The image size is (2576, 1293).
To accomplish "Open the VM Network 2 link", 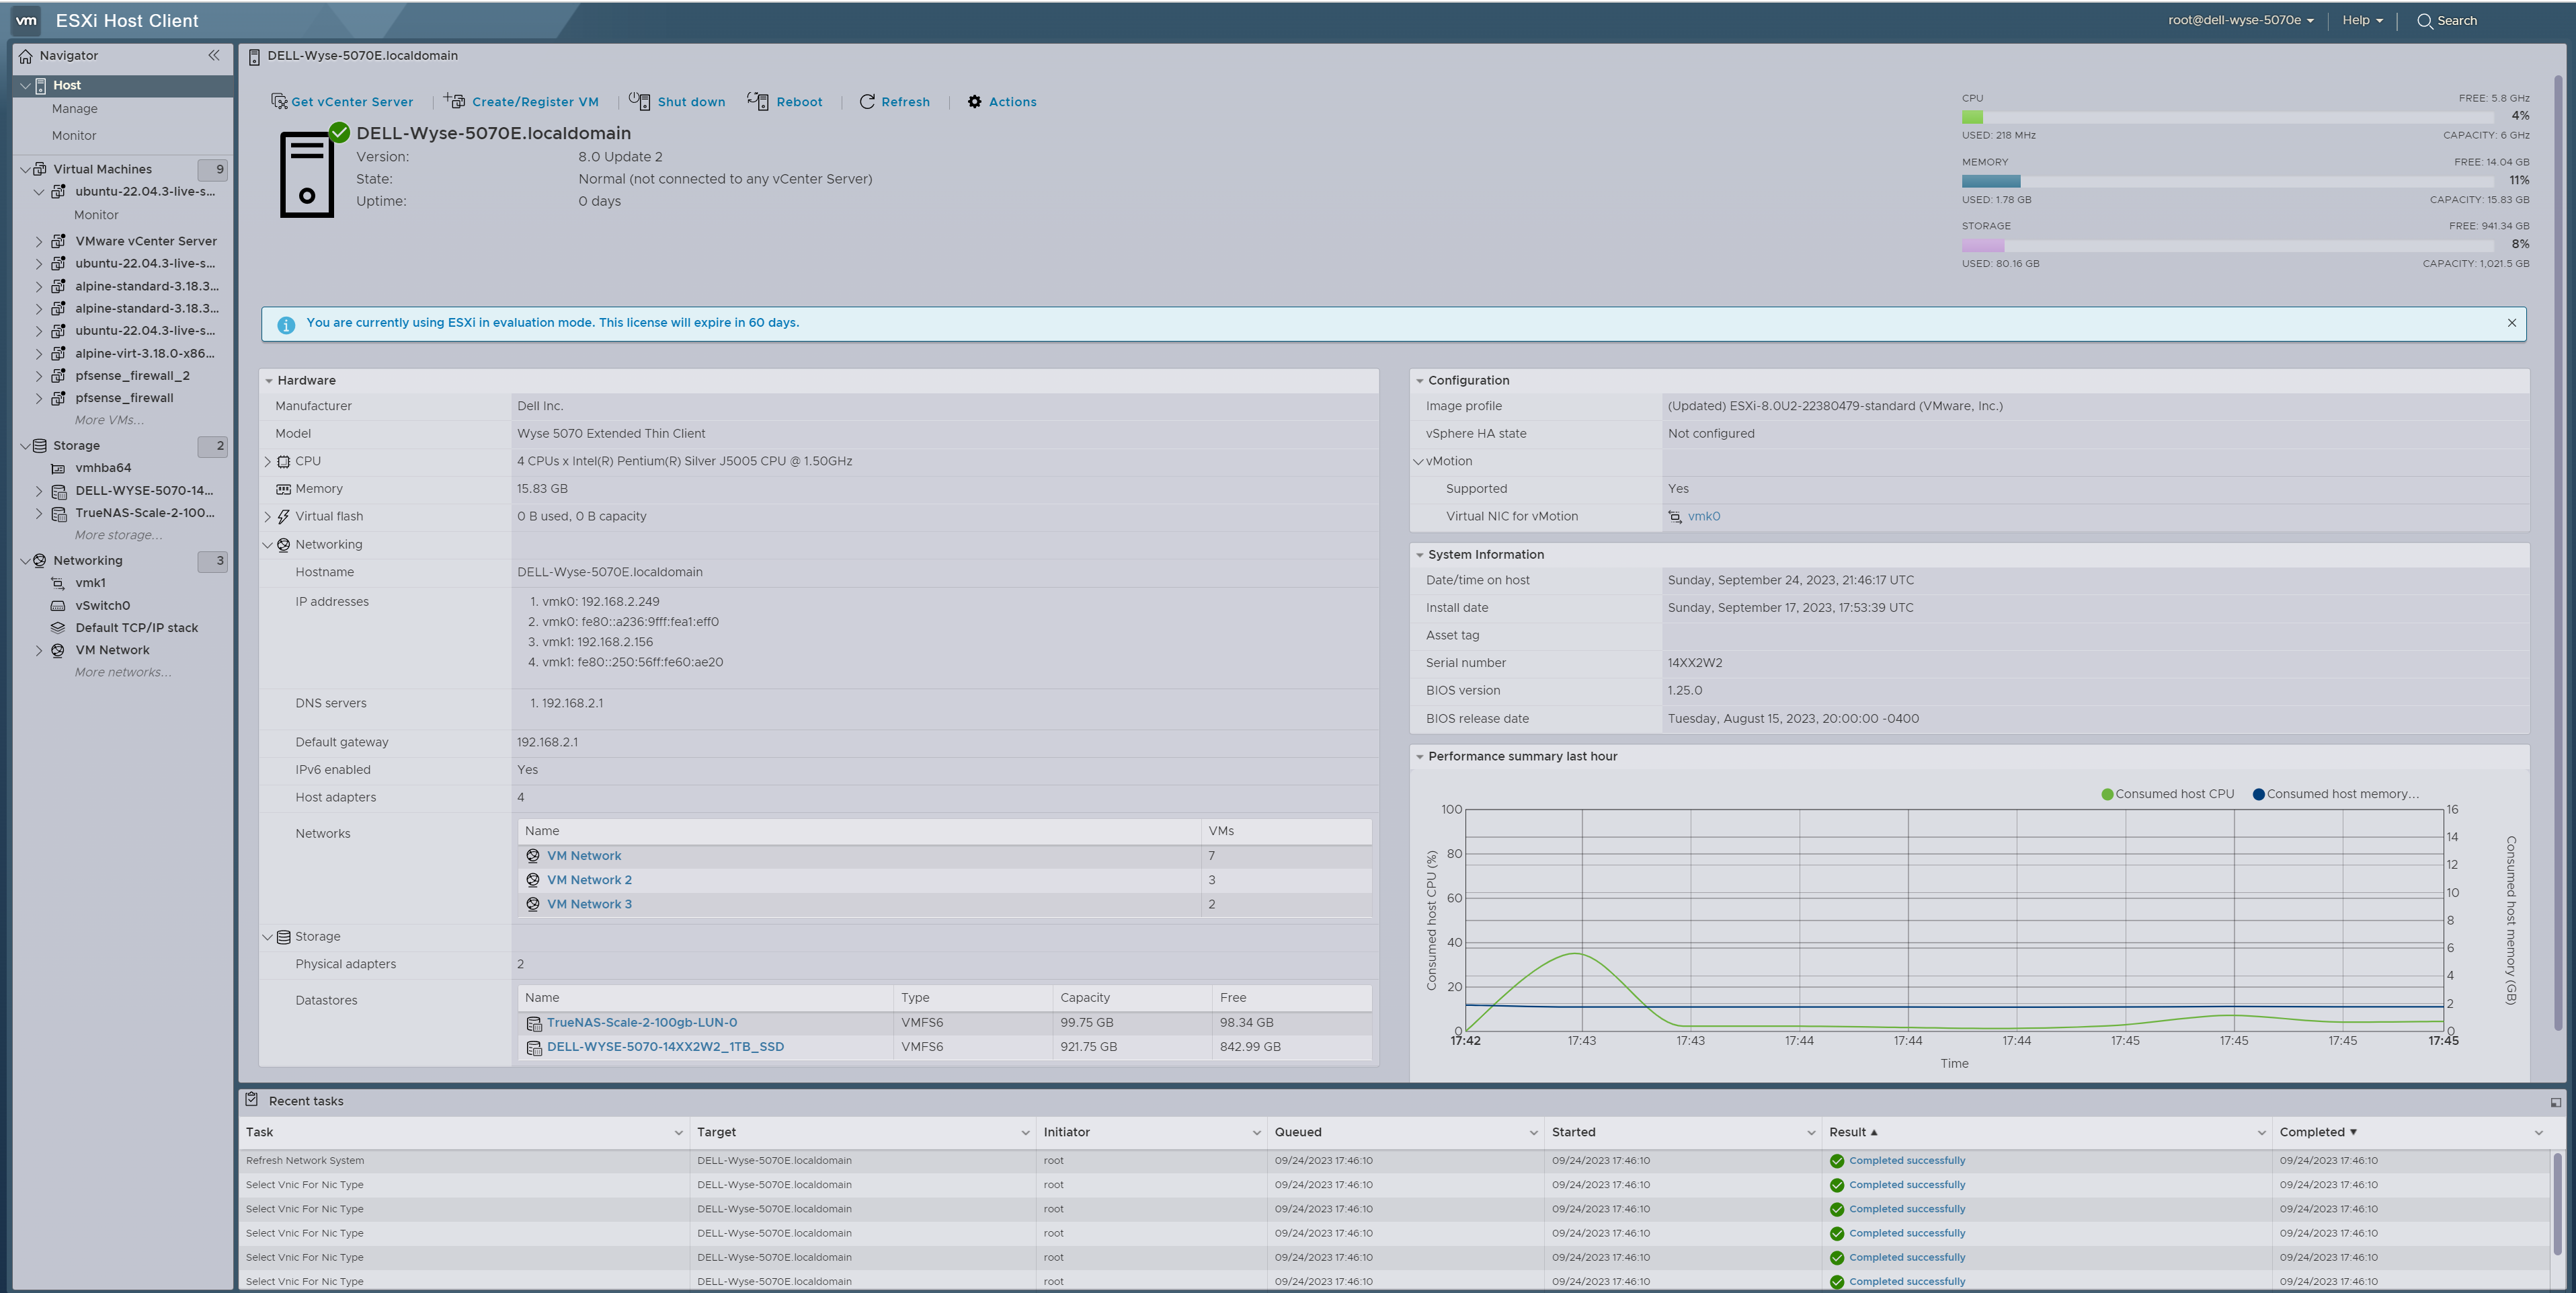I will click(589, 880).
